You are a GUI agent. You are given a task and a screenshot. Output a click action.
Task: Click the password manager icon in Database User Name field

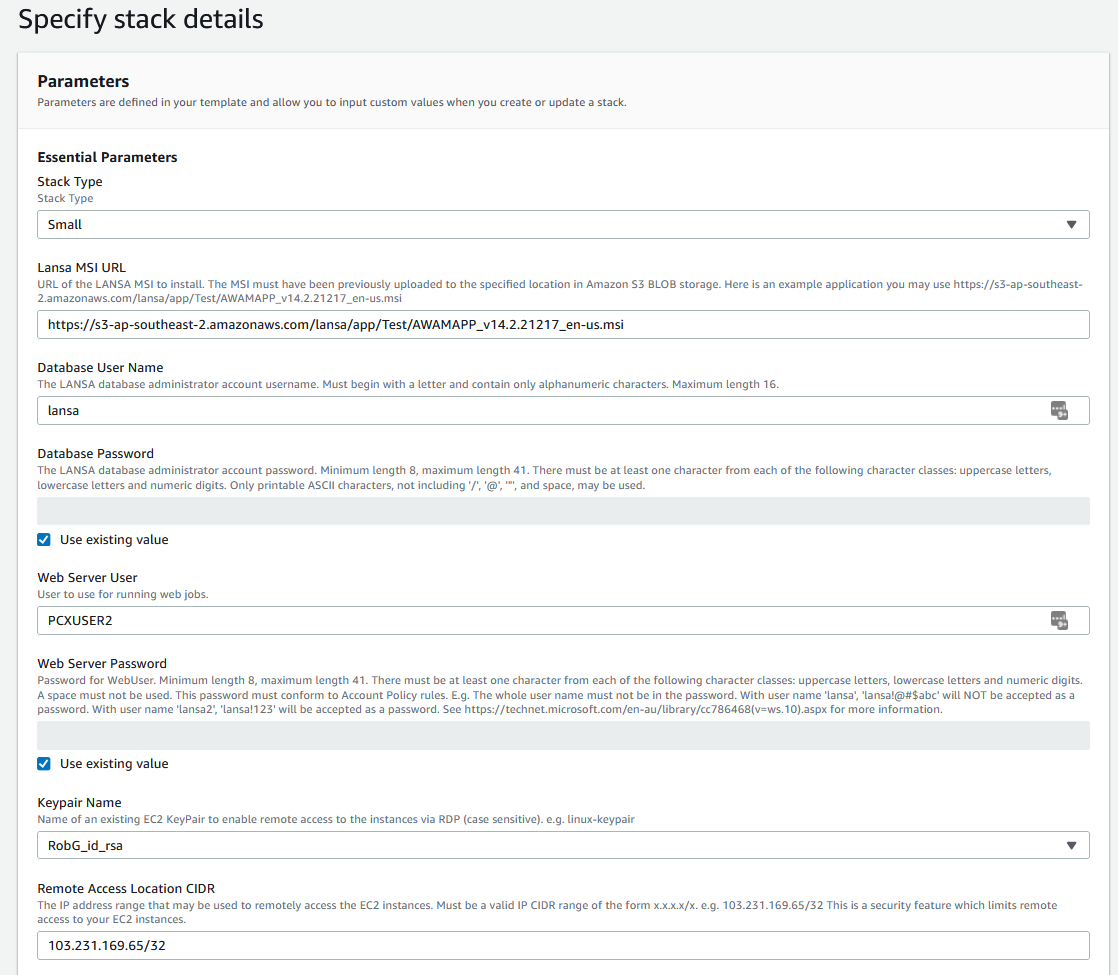(x=1059, y=410)
